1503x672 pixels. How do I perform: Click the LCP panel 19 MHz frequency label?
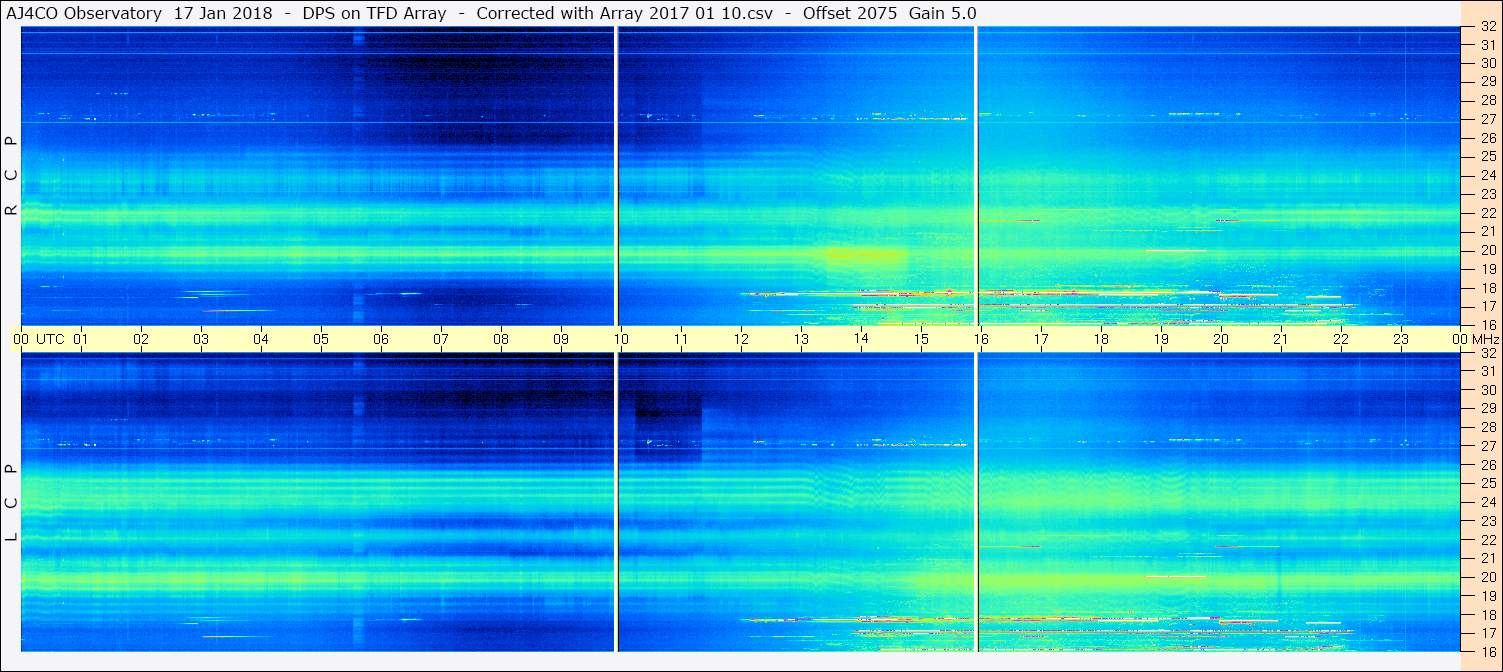(1488, 596)
